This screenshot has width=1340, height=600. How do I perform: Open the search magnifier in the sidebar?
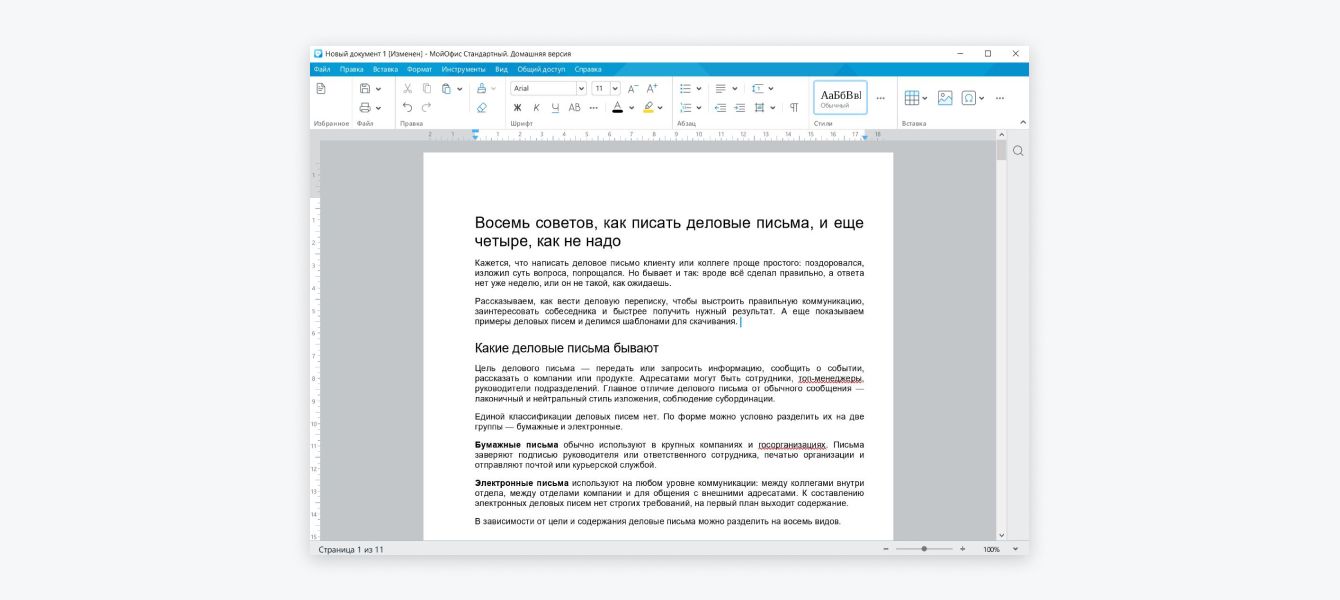[1017, 151]
